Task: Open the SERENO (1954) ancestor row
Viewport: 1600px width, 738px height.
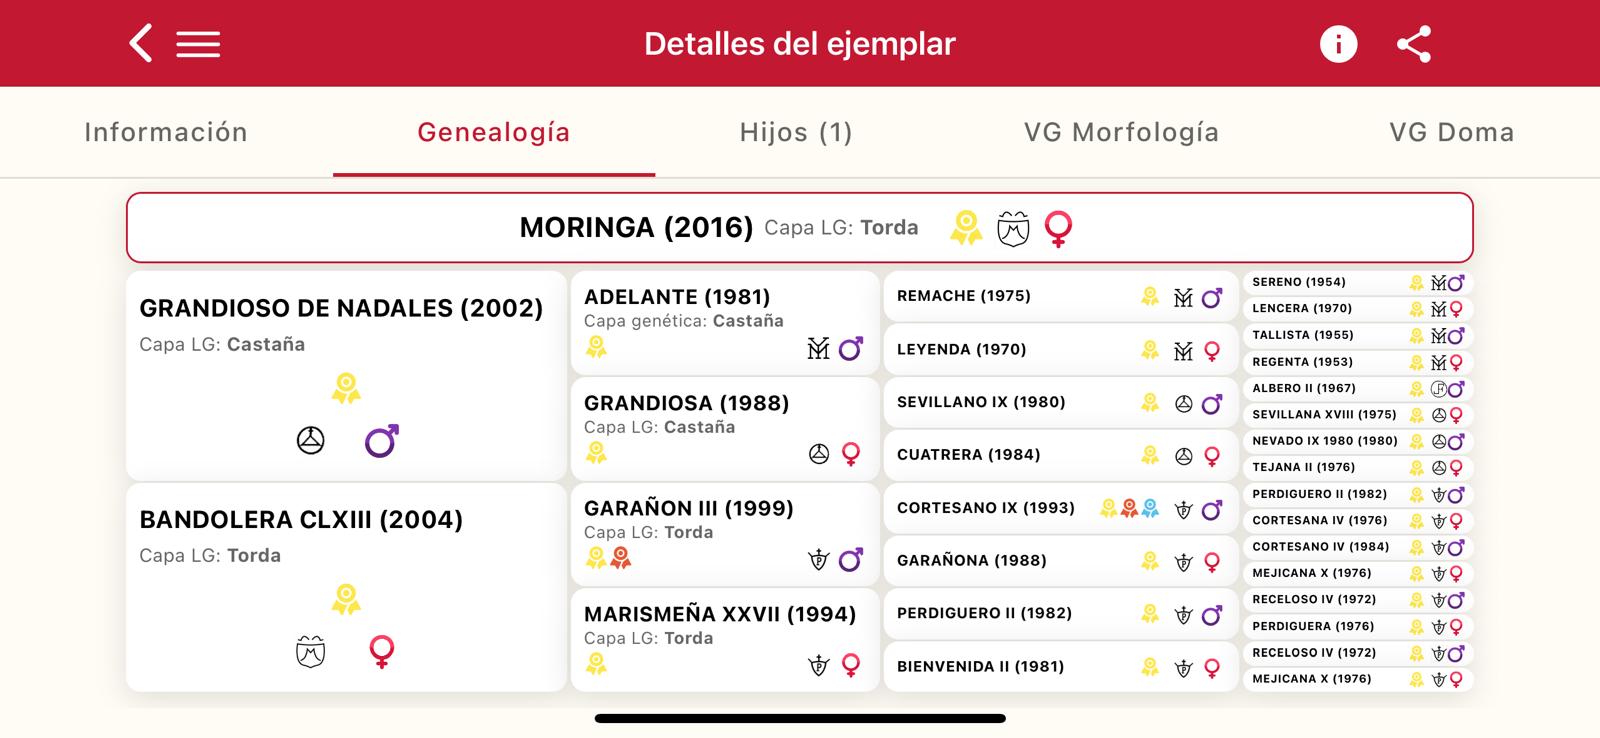Action: (x=1358, y=282)
